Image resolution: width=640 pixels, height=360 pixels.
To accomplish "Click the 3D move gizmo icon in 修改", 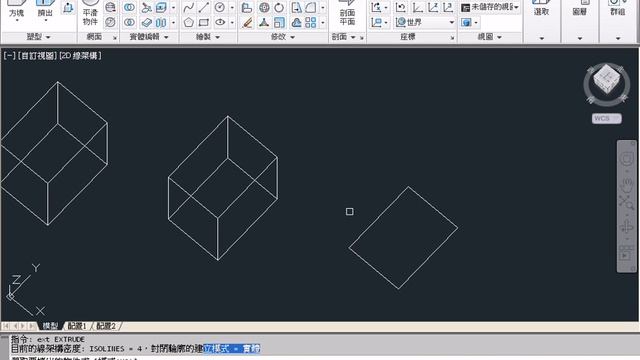I will tap(264, 7).
